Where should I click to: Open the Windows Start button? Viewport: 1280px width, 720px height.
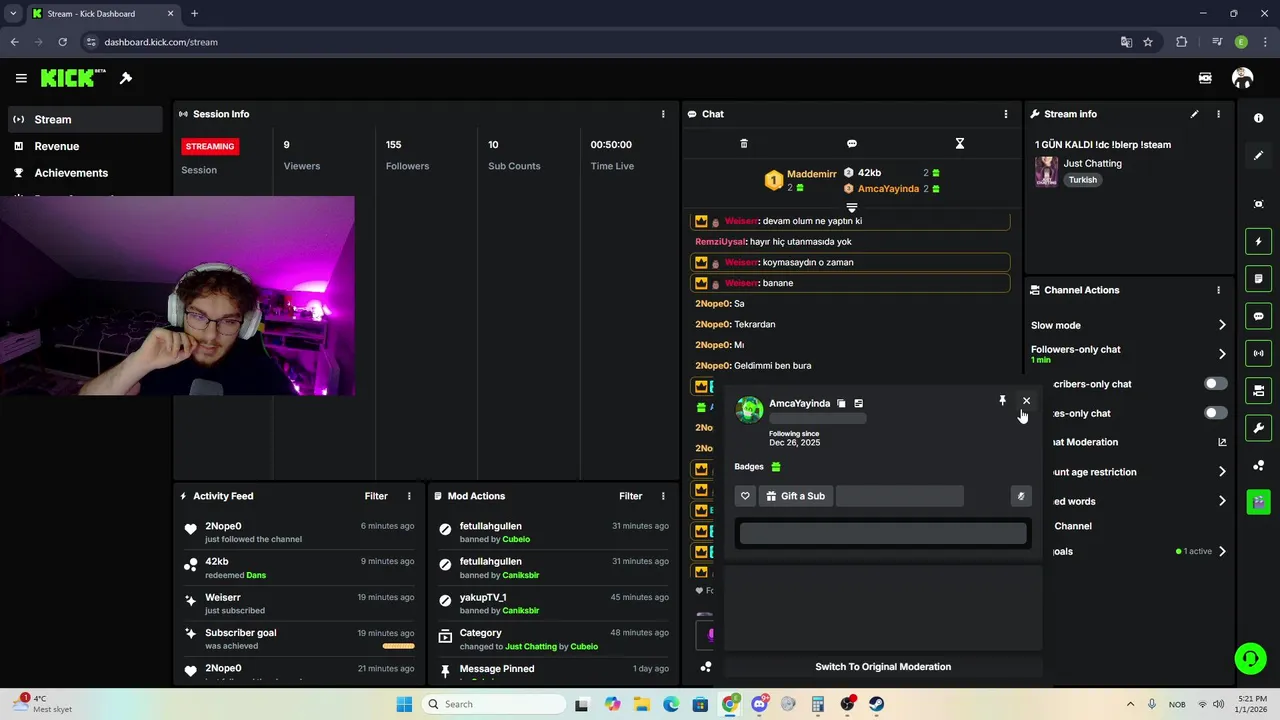pyautogui.click(x=404, y=704)
